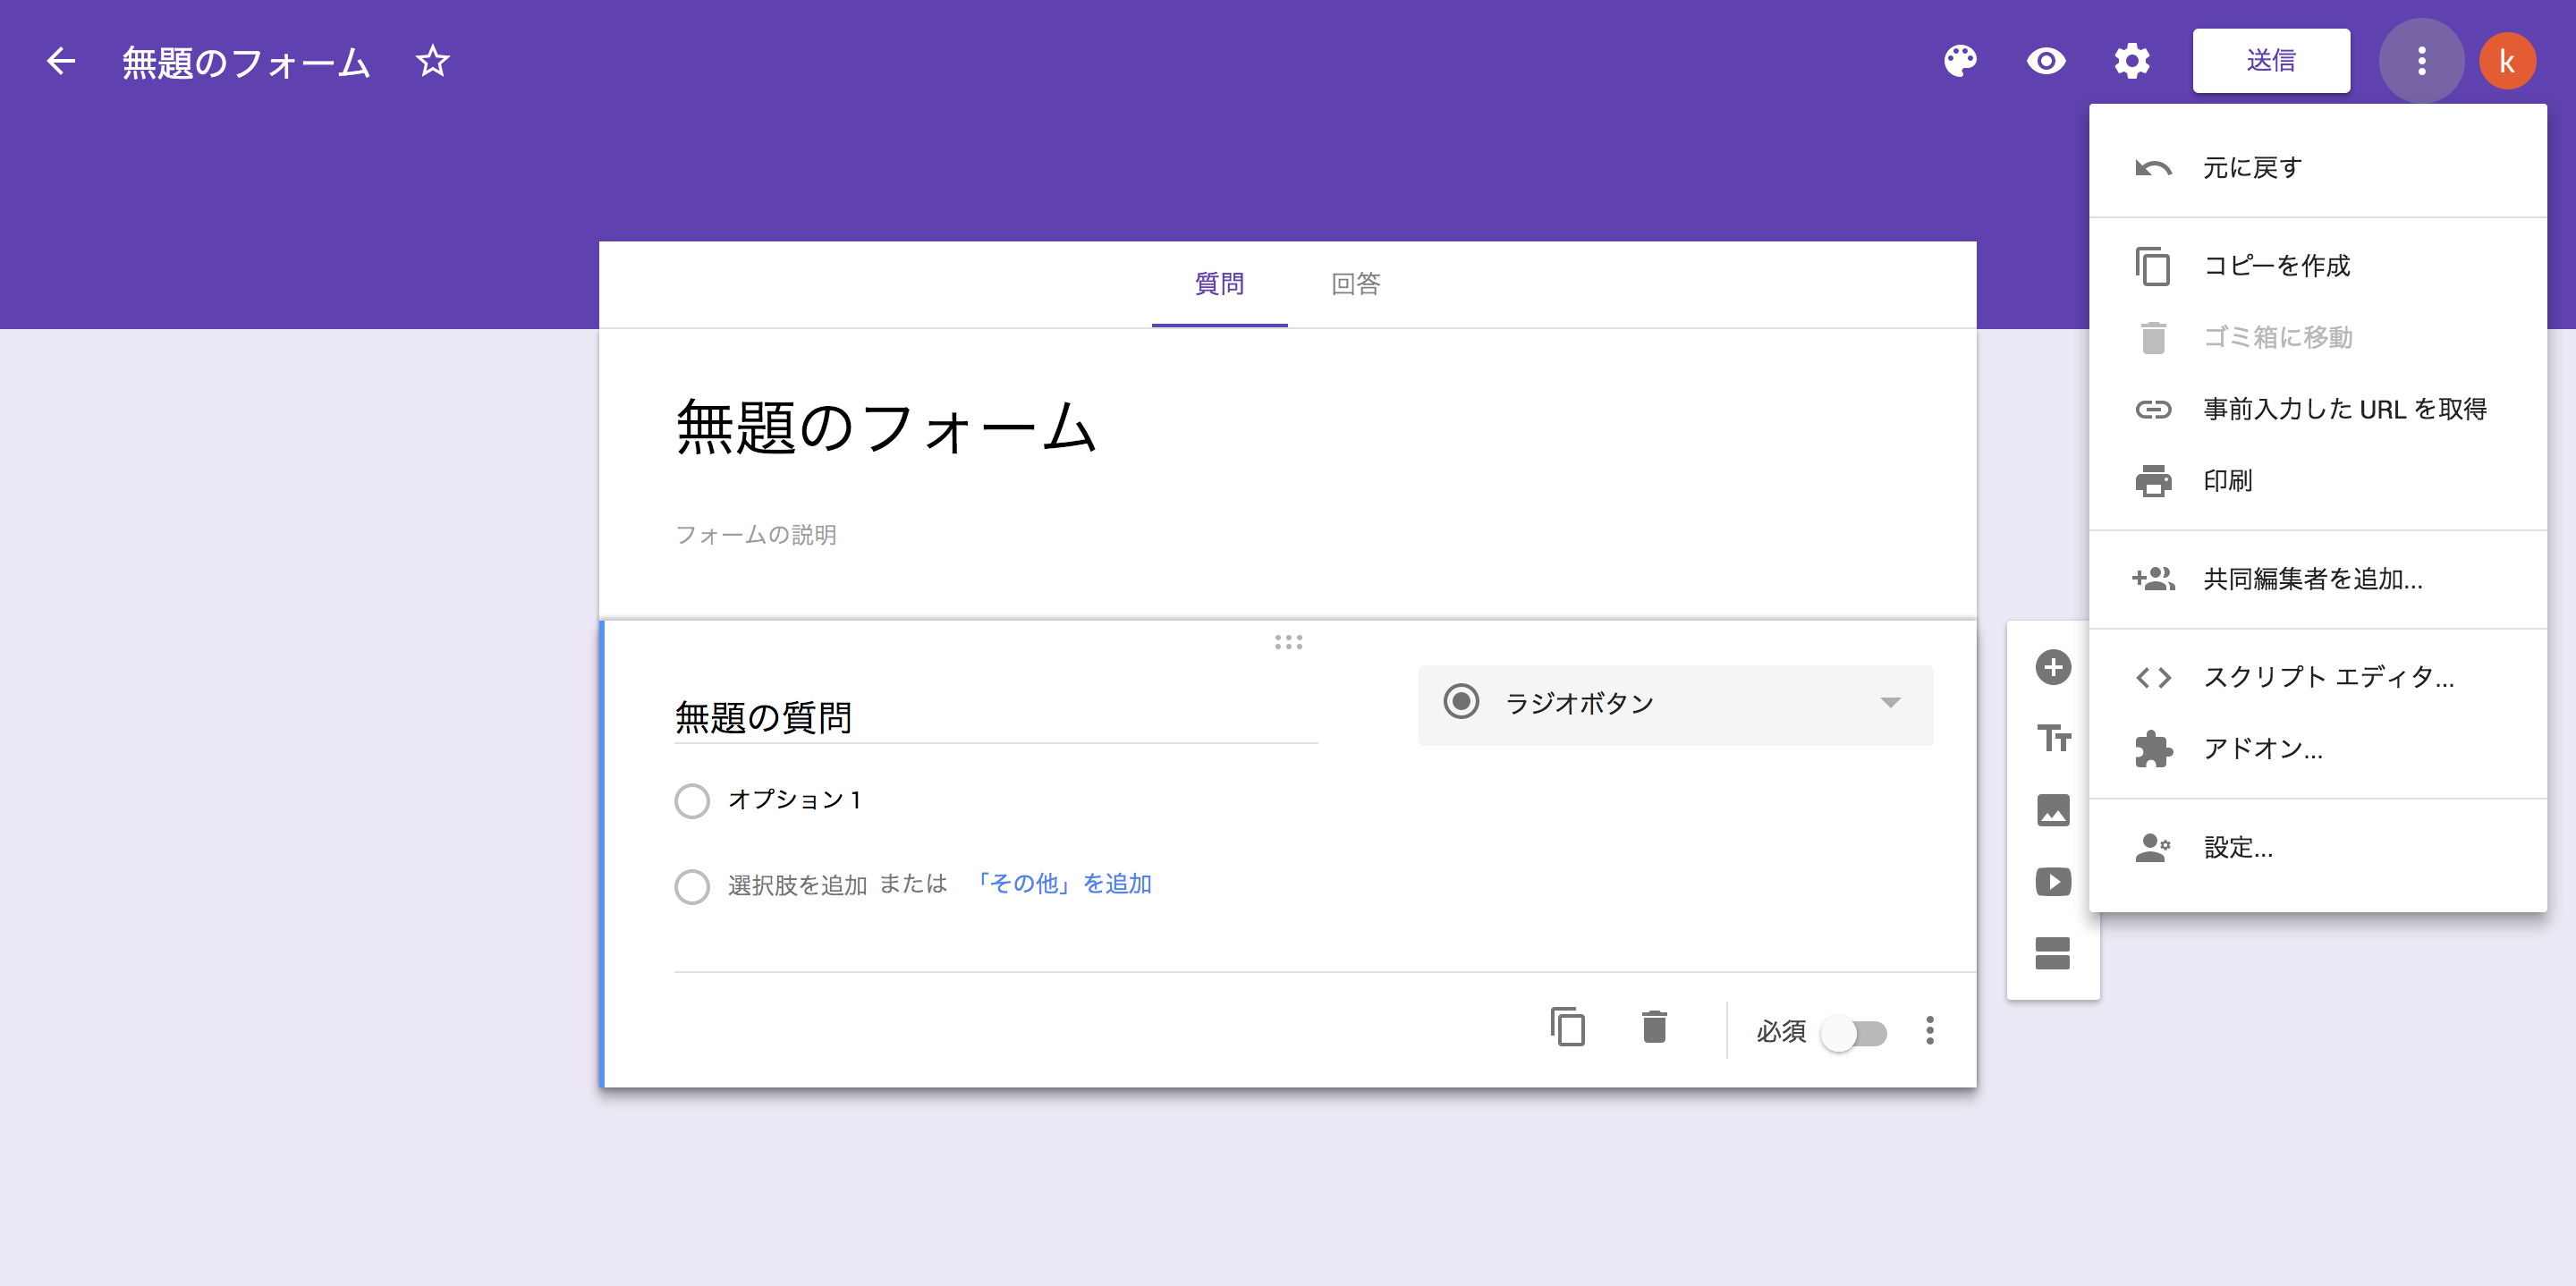Click the puzzle piece add-on icon

click(x=2153, y=748)
